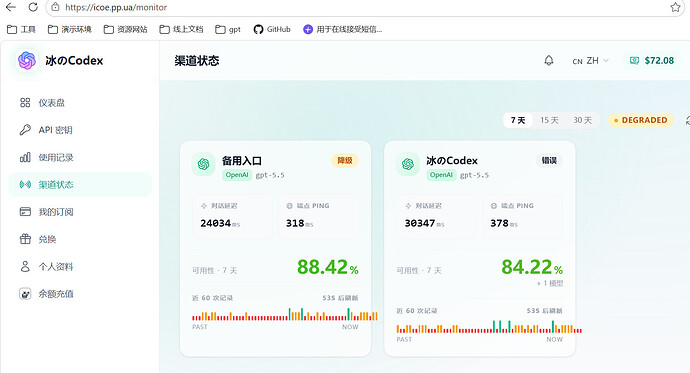This screenshot has width=690, height=373.
Task: Click the 备用入口 card OpenAI logo icon
Action: point(203,164)
